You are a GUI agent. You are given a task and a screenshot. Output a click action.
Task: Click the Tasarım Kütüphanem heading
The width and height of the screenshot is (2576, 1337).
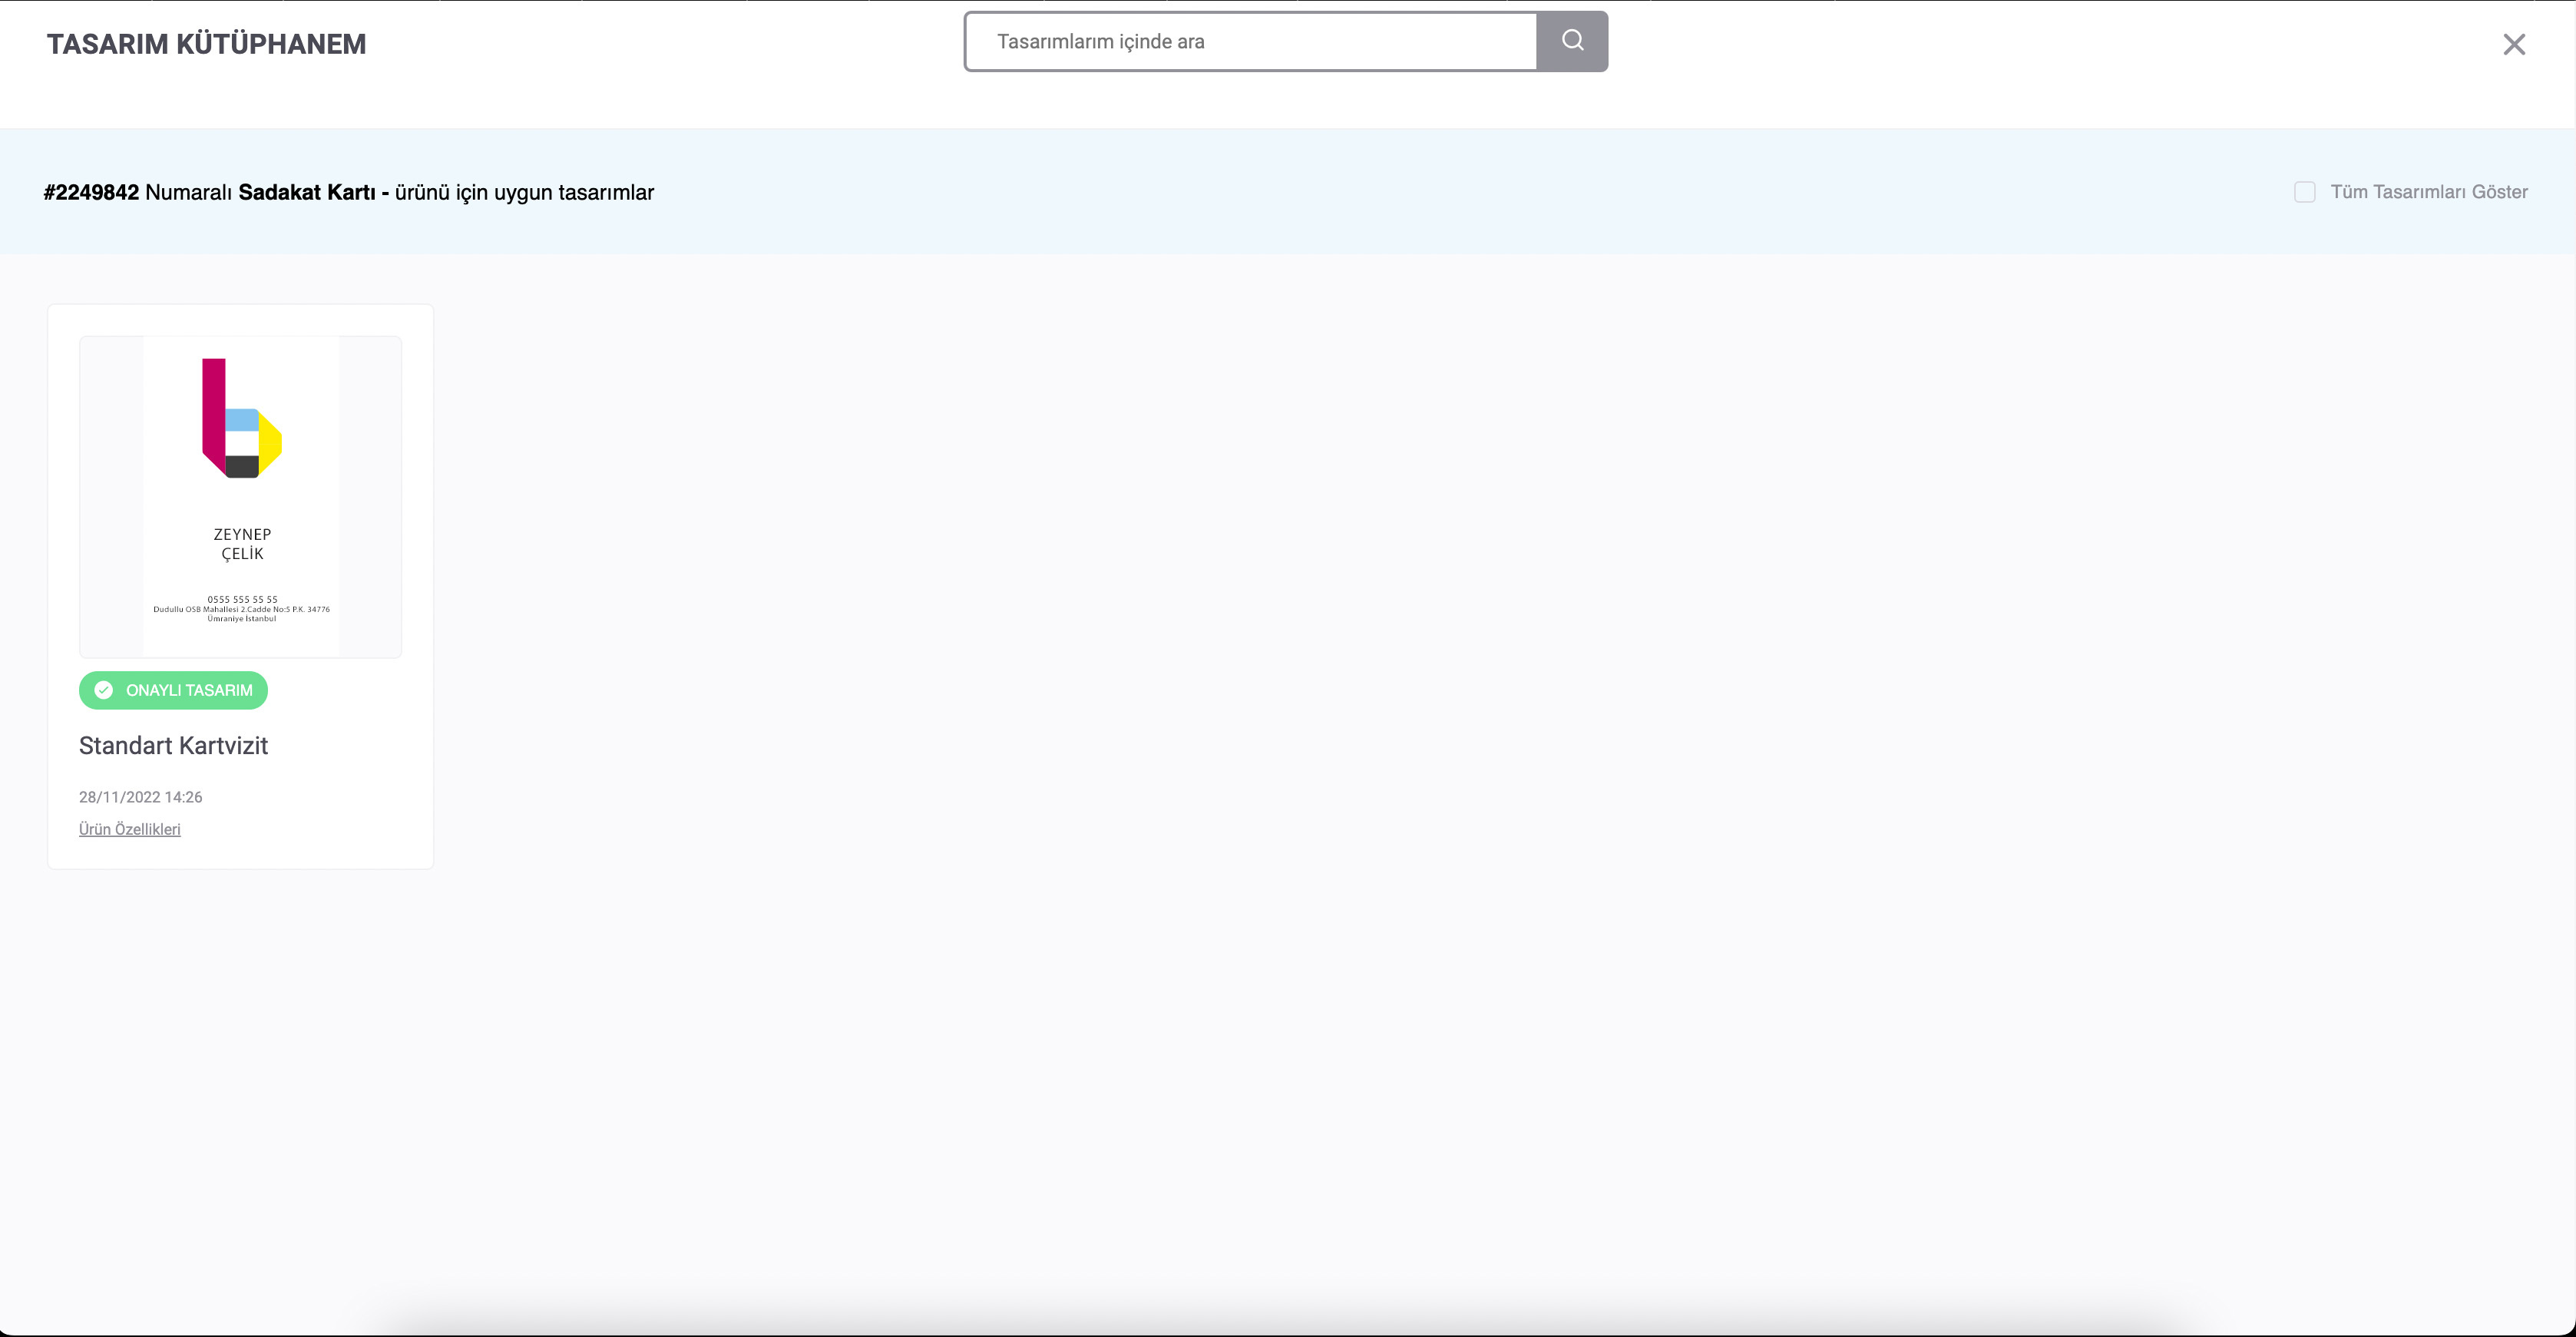[207, 44]
